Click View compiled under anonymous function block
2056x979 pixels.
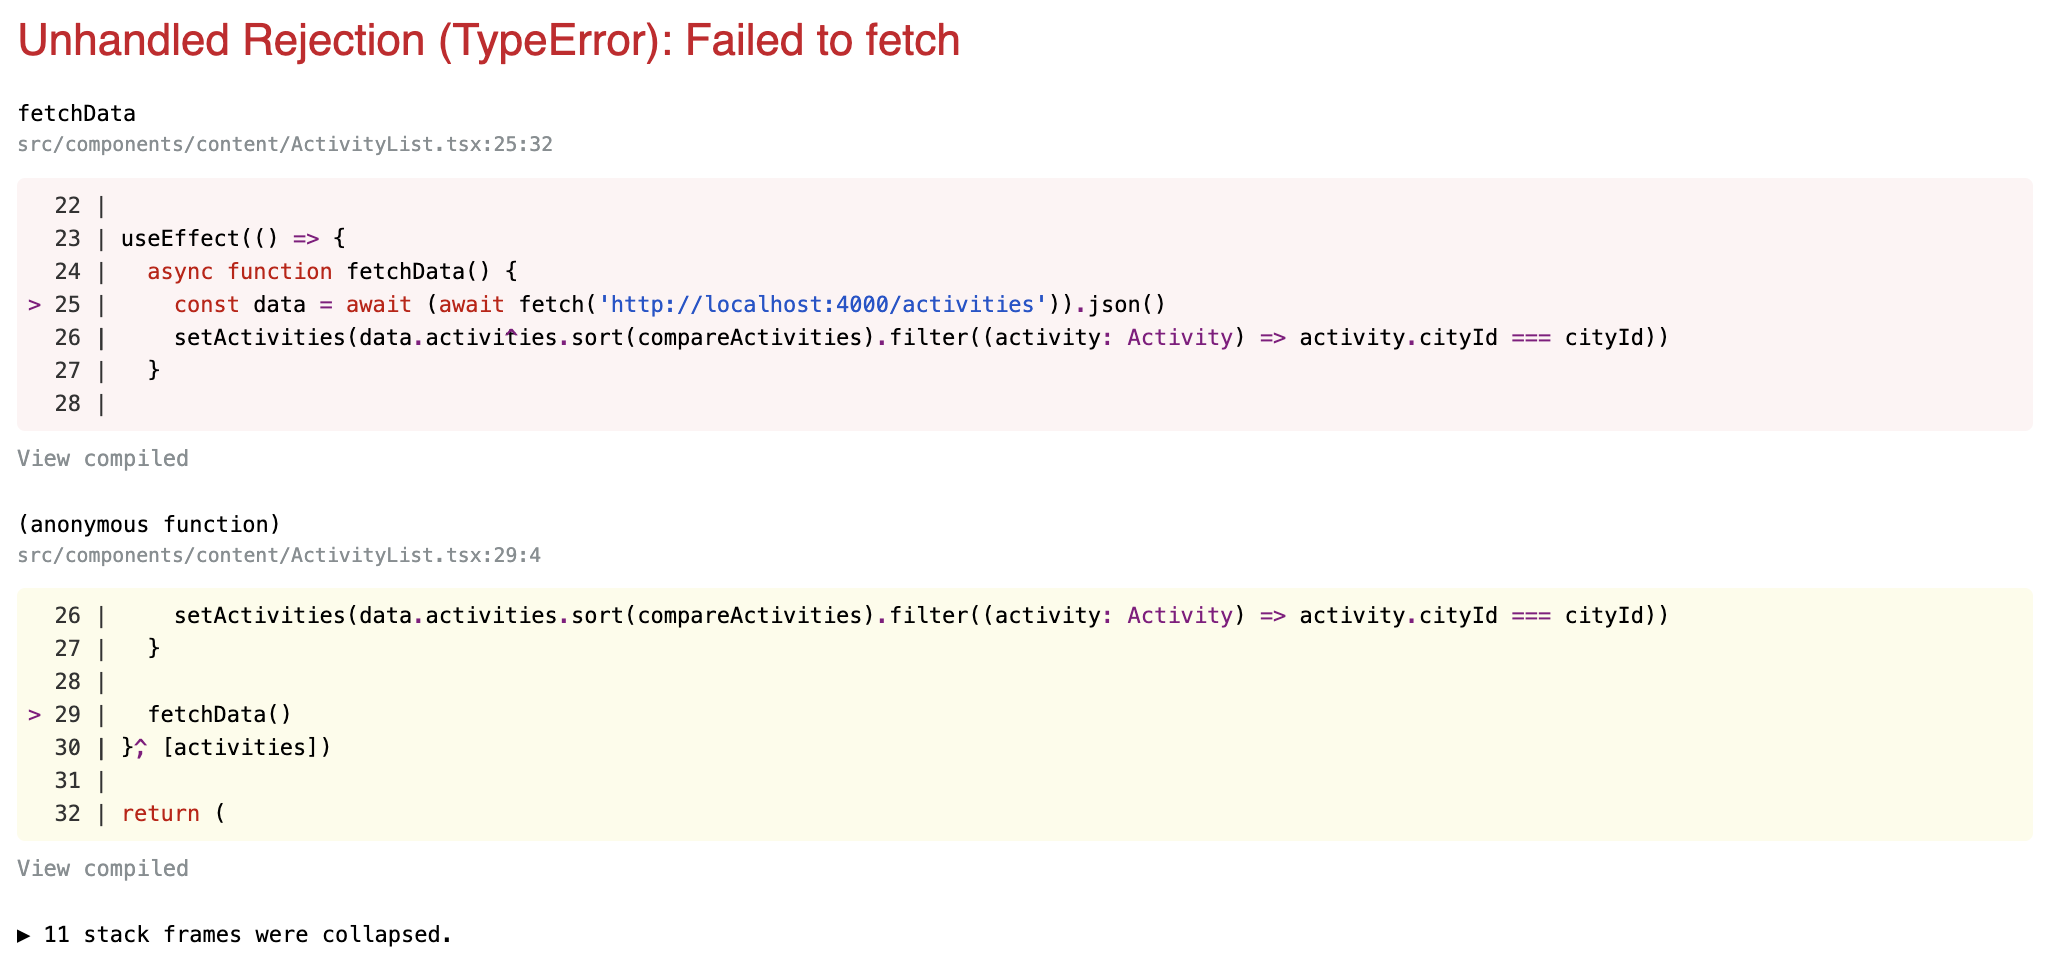tap(103, 869)
